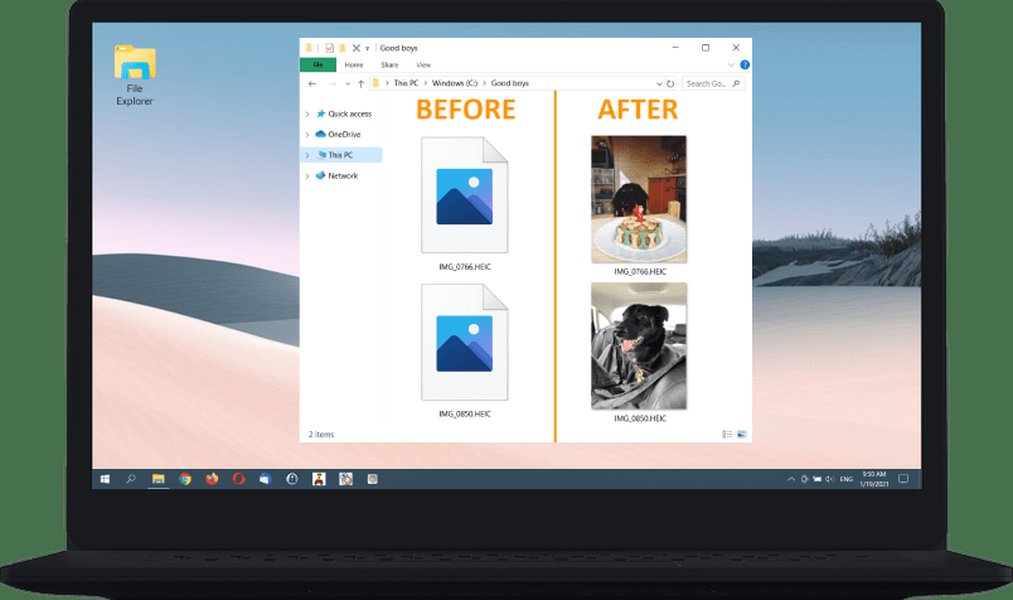
Task: Open the File Explorer desktop shortcut
Action: click(x=134, y=75)
